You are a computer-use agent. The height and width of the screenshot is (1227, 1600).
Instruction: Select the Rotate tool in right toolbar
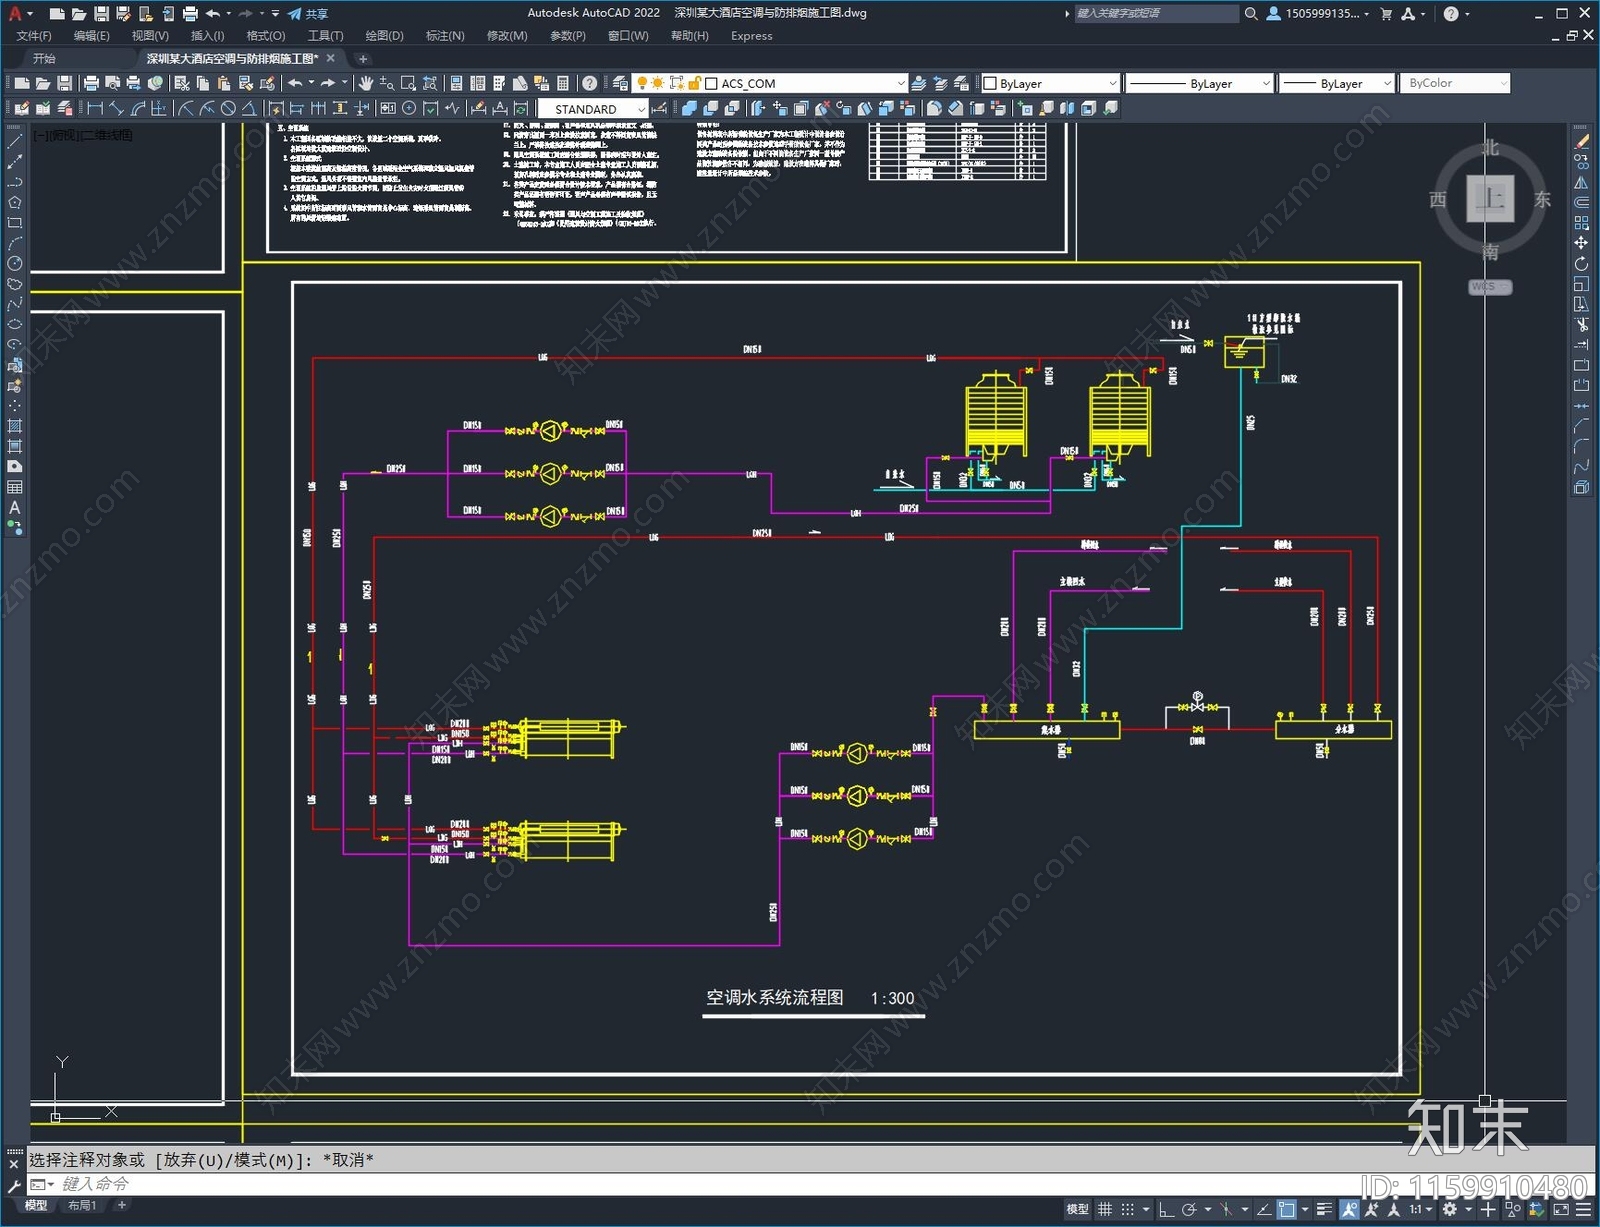(x=1581, y=264)
